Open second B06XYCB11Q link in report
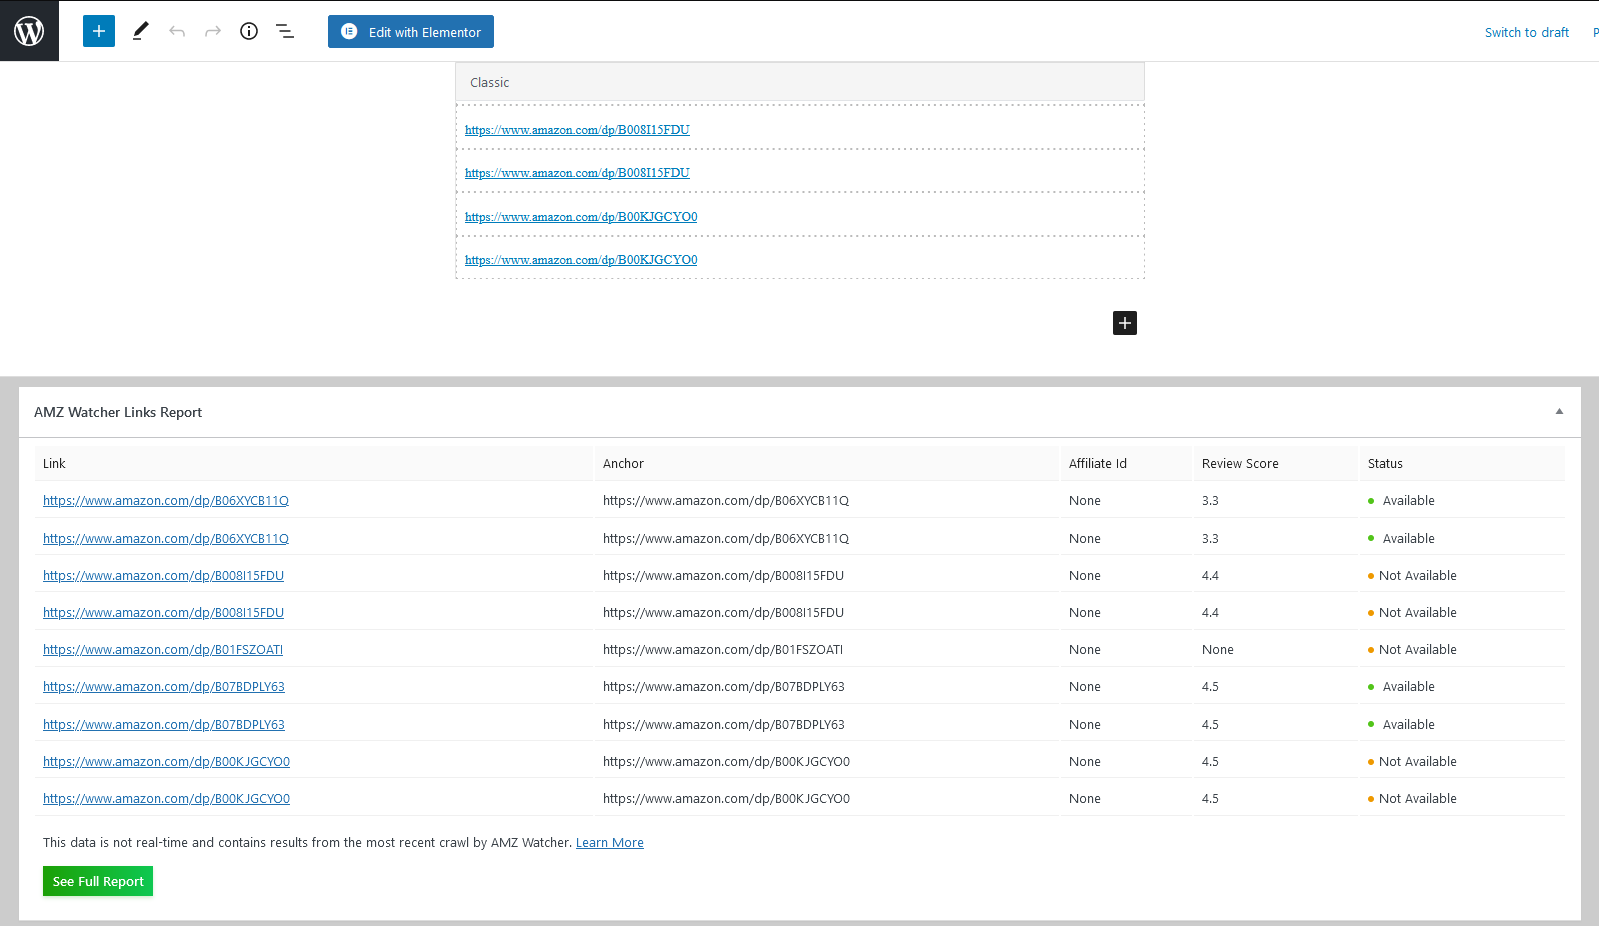This screenshot has height=926, width=1599. [166, 539]
